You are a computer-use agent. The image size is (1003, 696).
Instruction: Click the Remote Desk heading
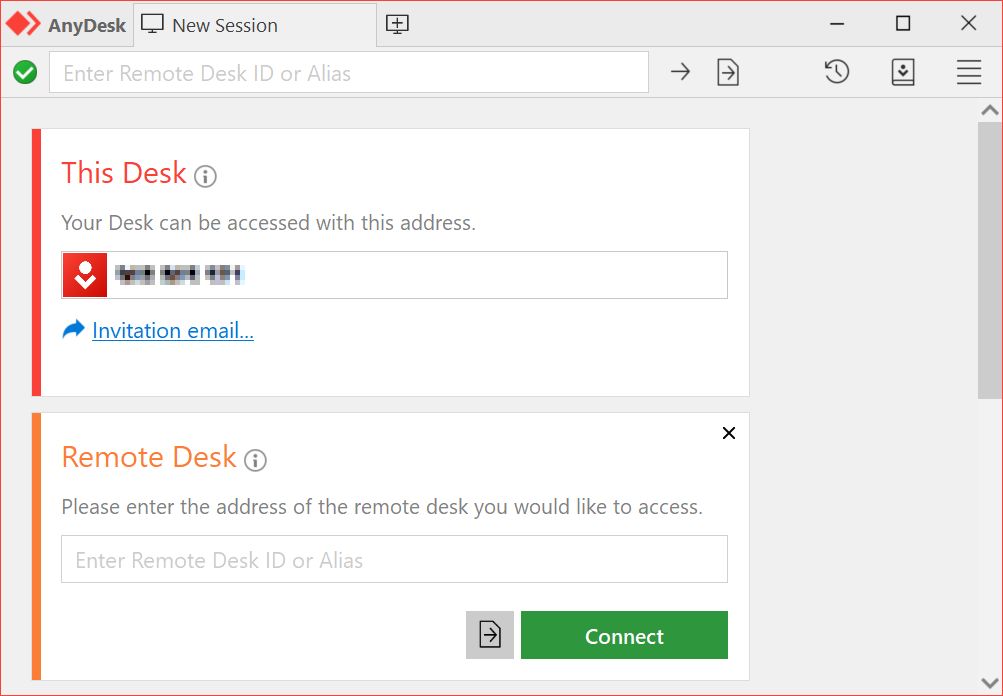pos(149,457)
